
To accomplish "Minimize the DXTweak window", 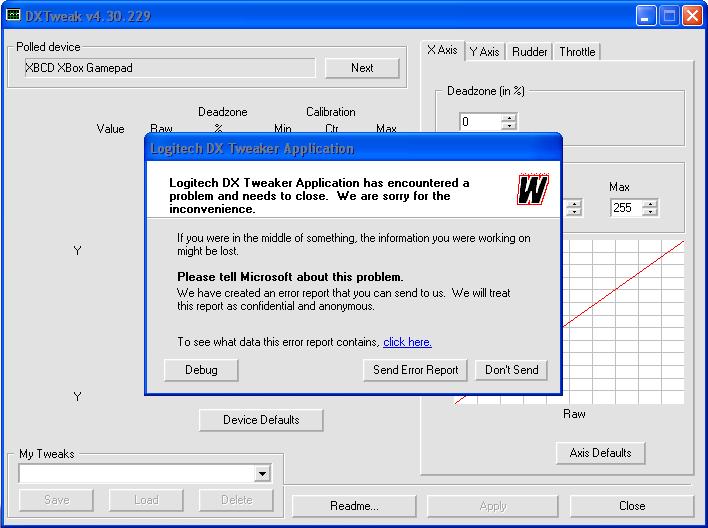I will (646, 16).
